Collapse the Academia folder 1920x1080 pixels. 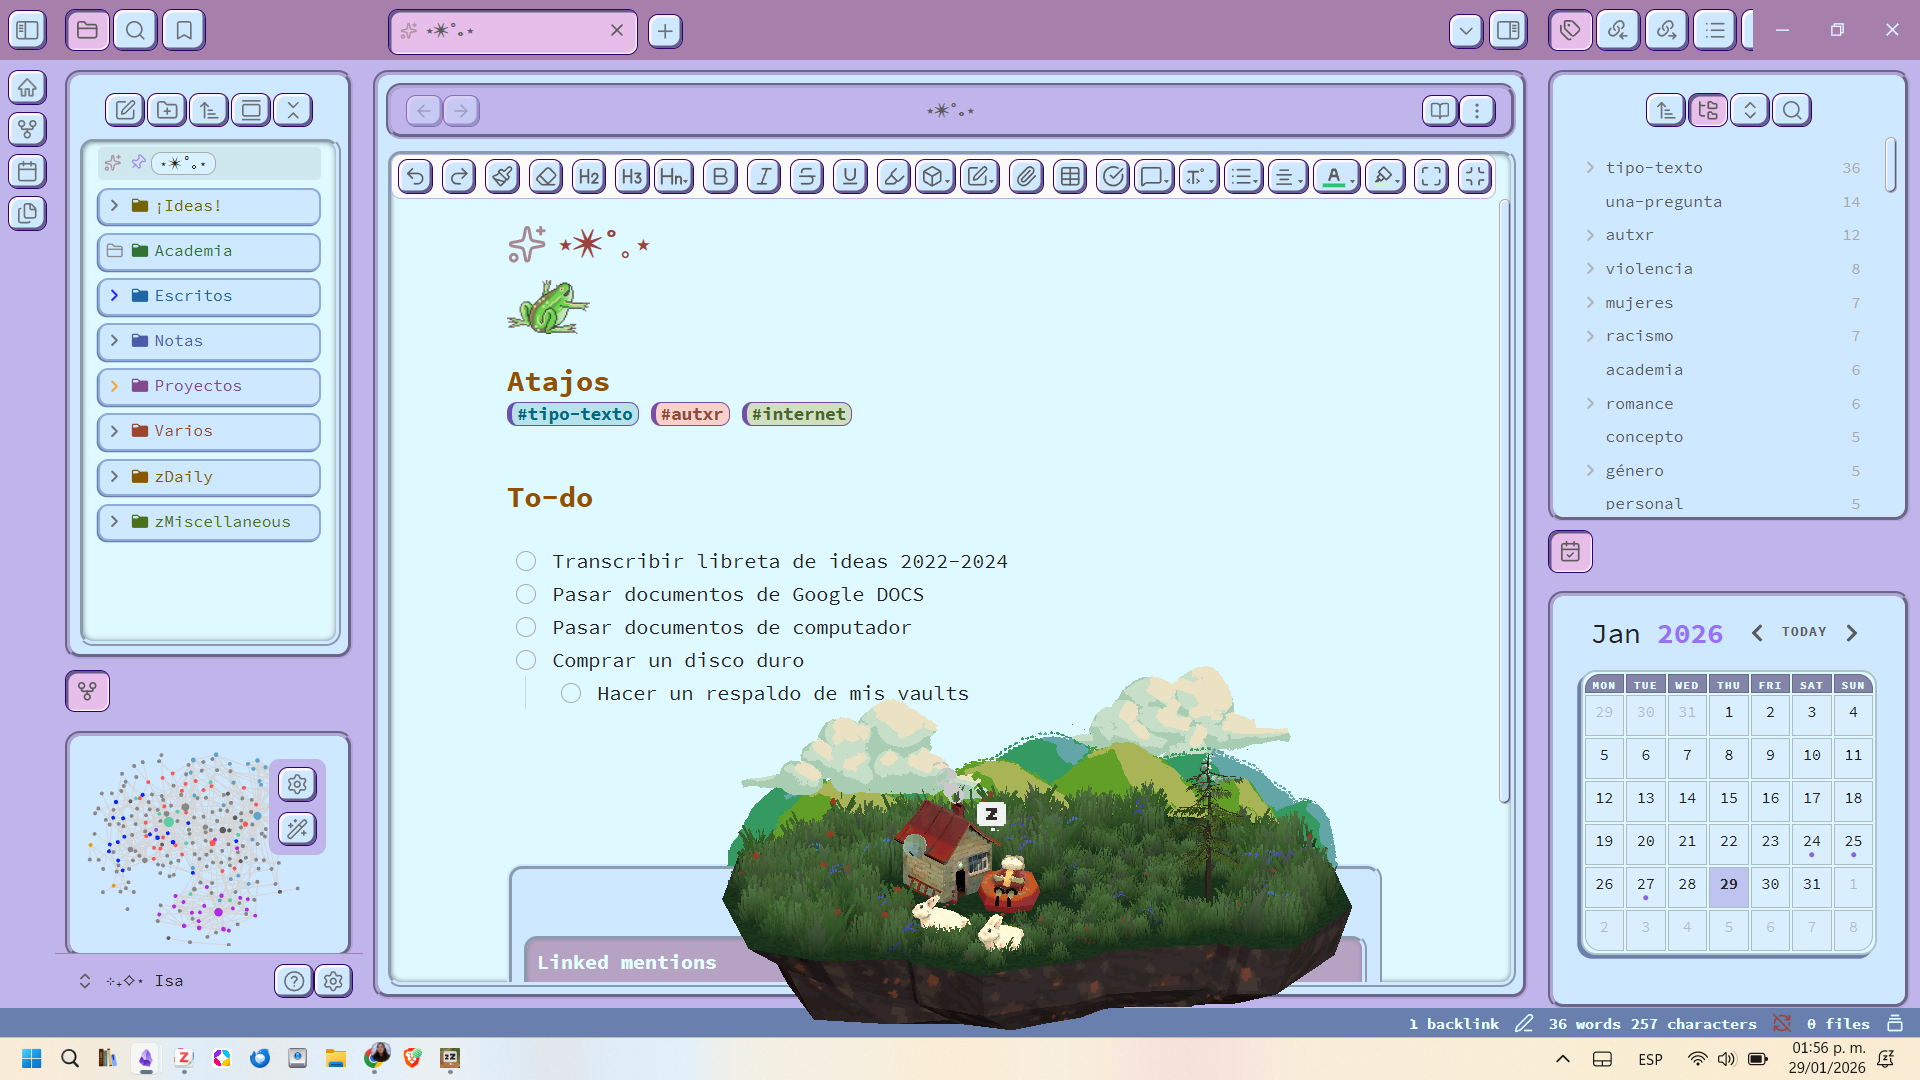coord(115,251)
